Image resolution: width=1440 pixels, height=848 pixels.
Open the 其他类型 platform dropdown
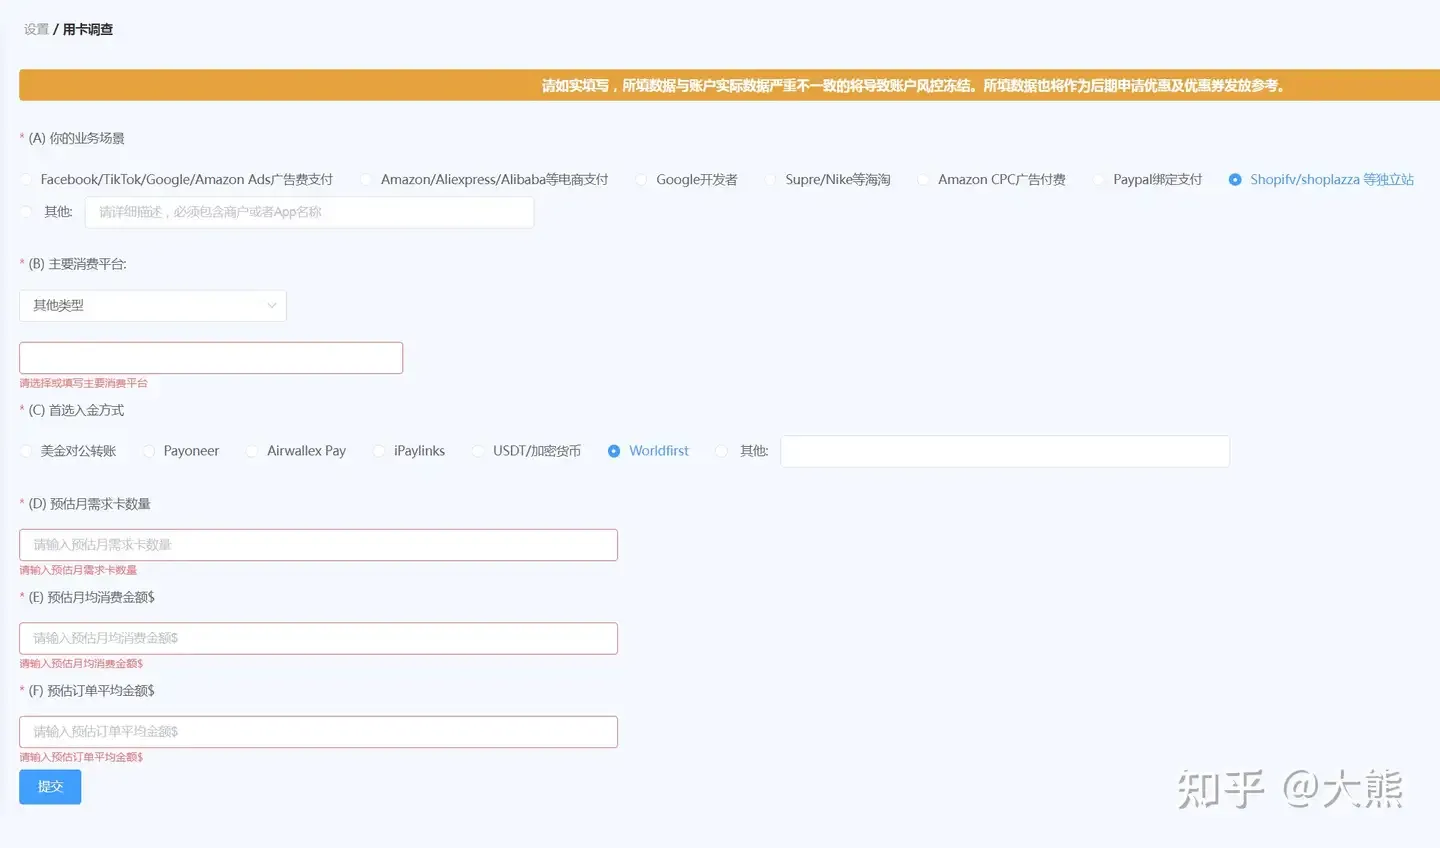click(153, 306)
